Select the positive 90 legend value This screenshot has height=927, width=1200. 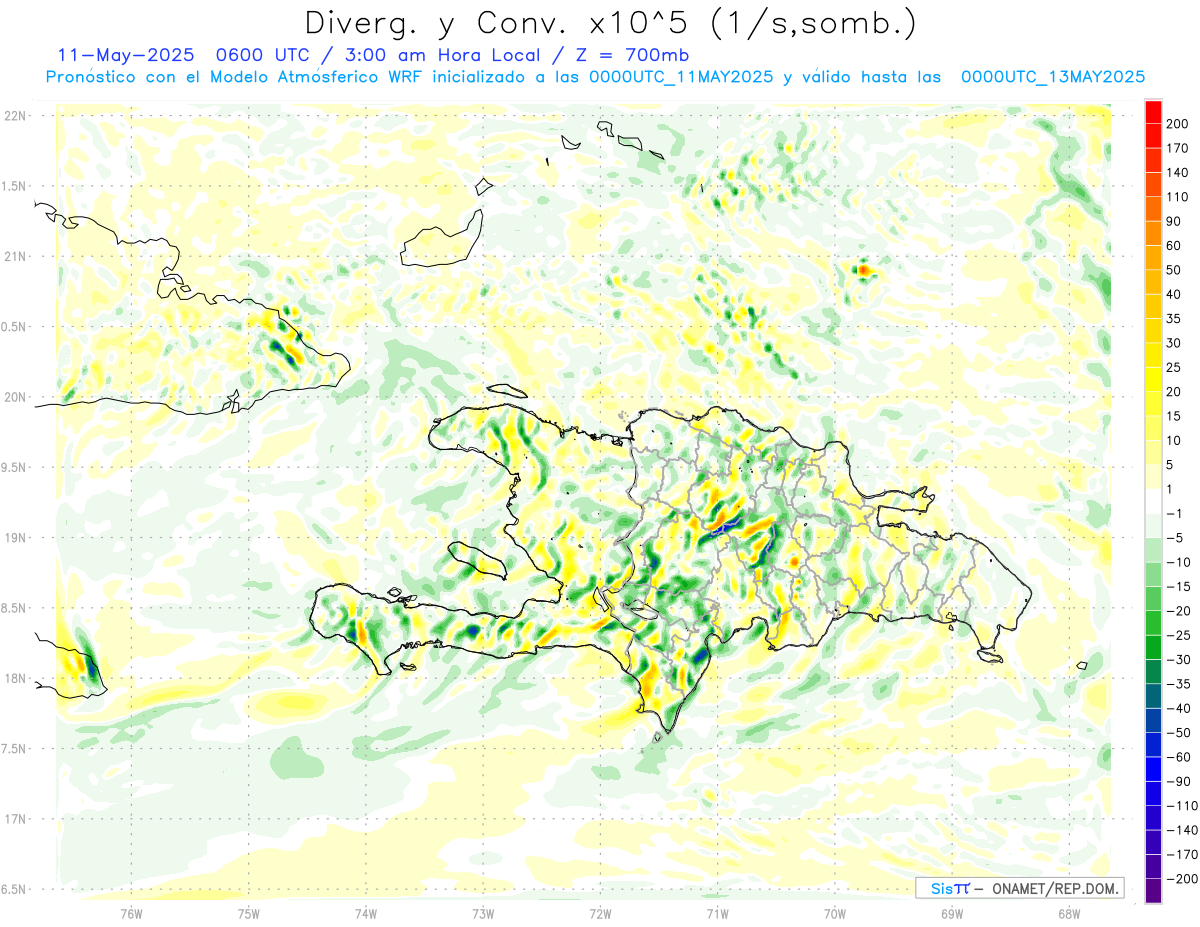[1176, 221]
